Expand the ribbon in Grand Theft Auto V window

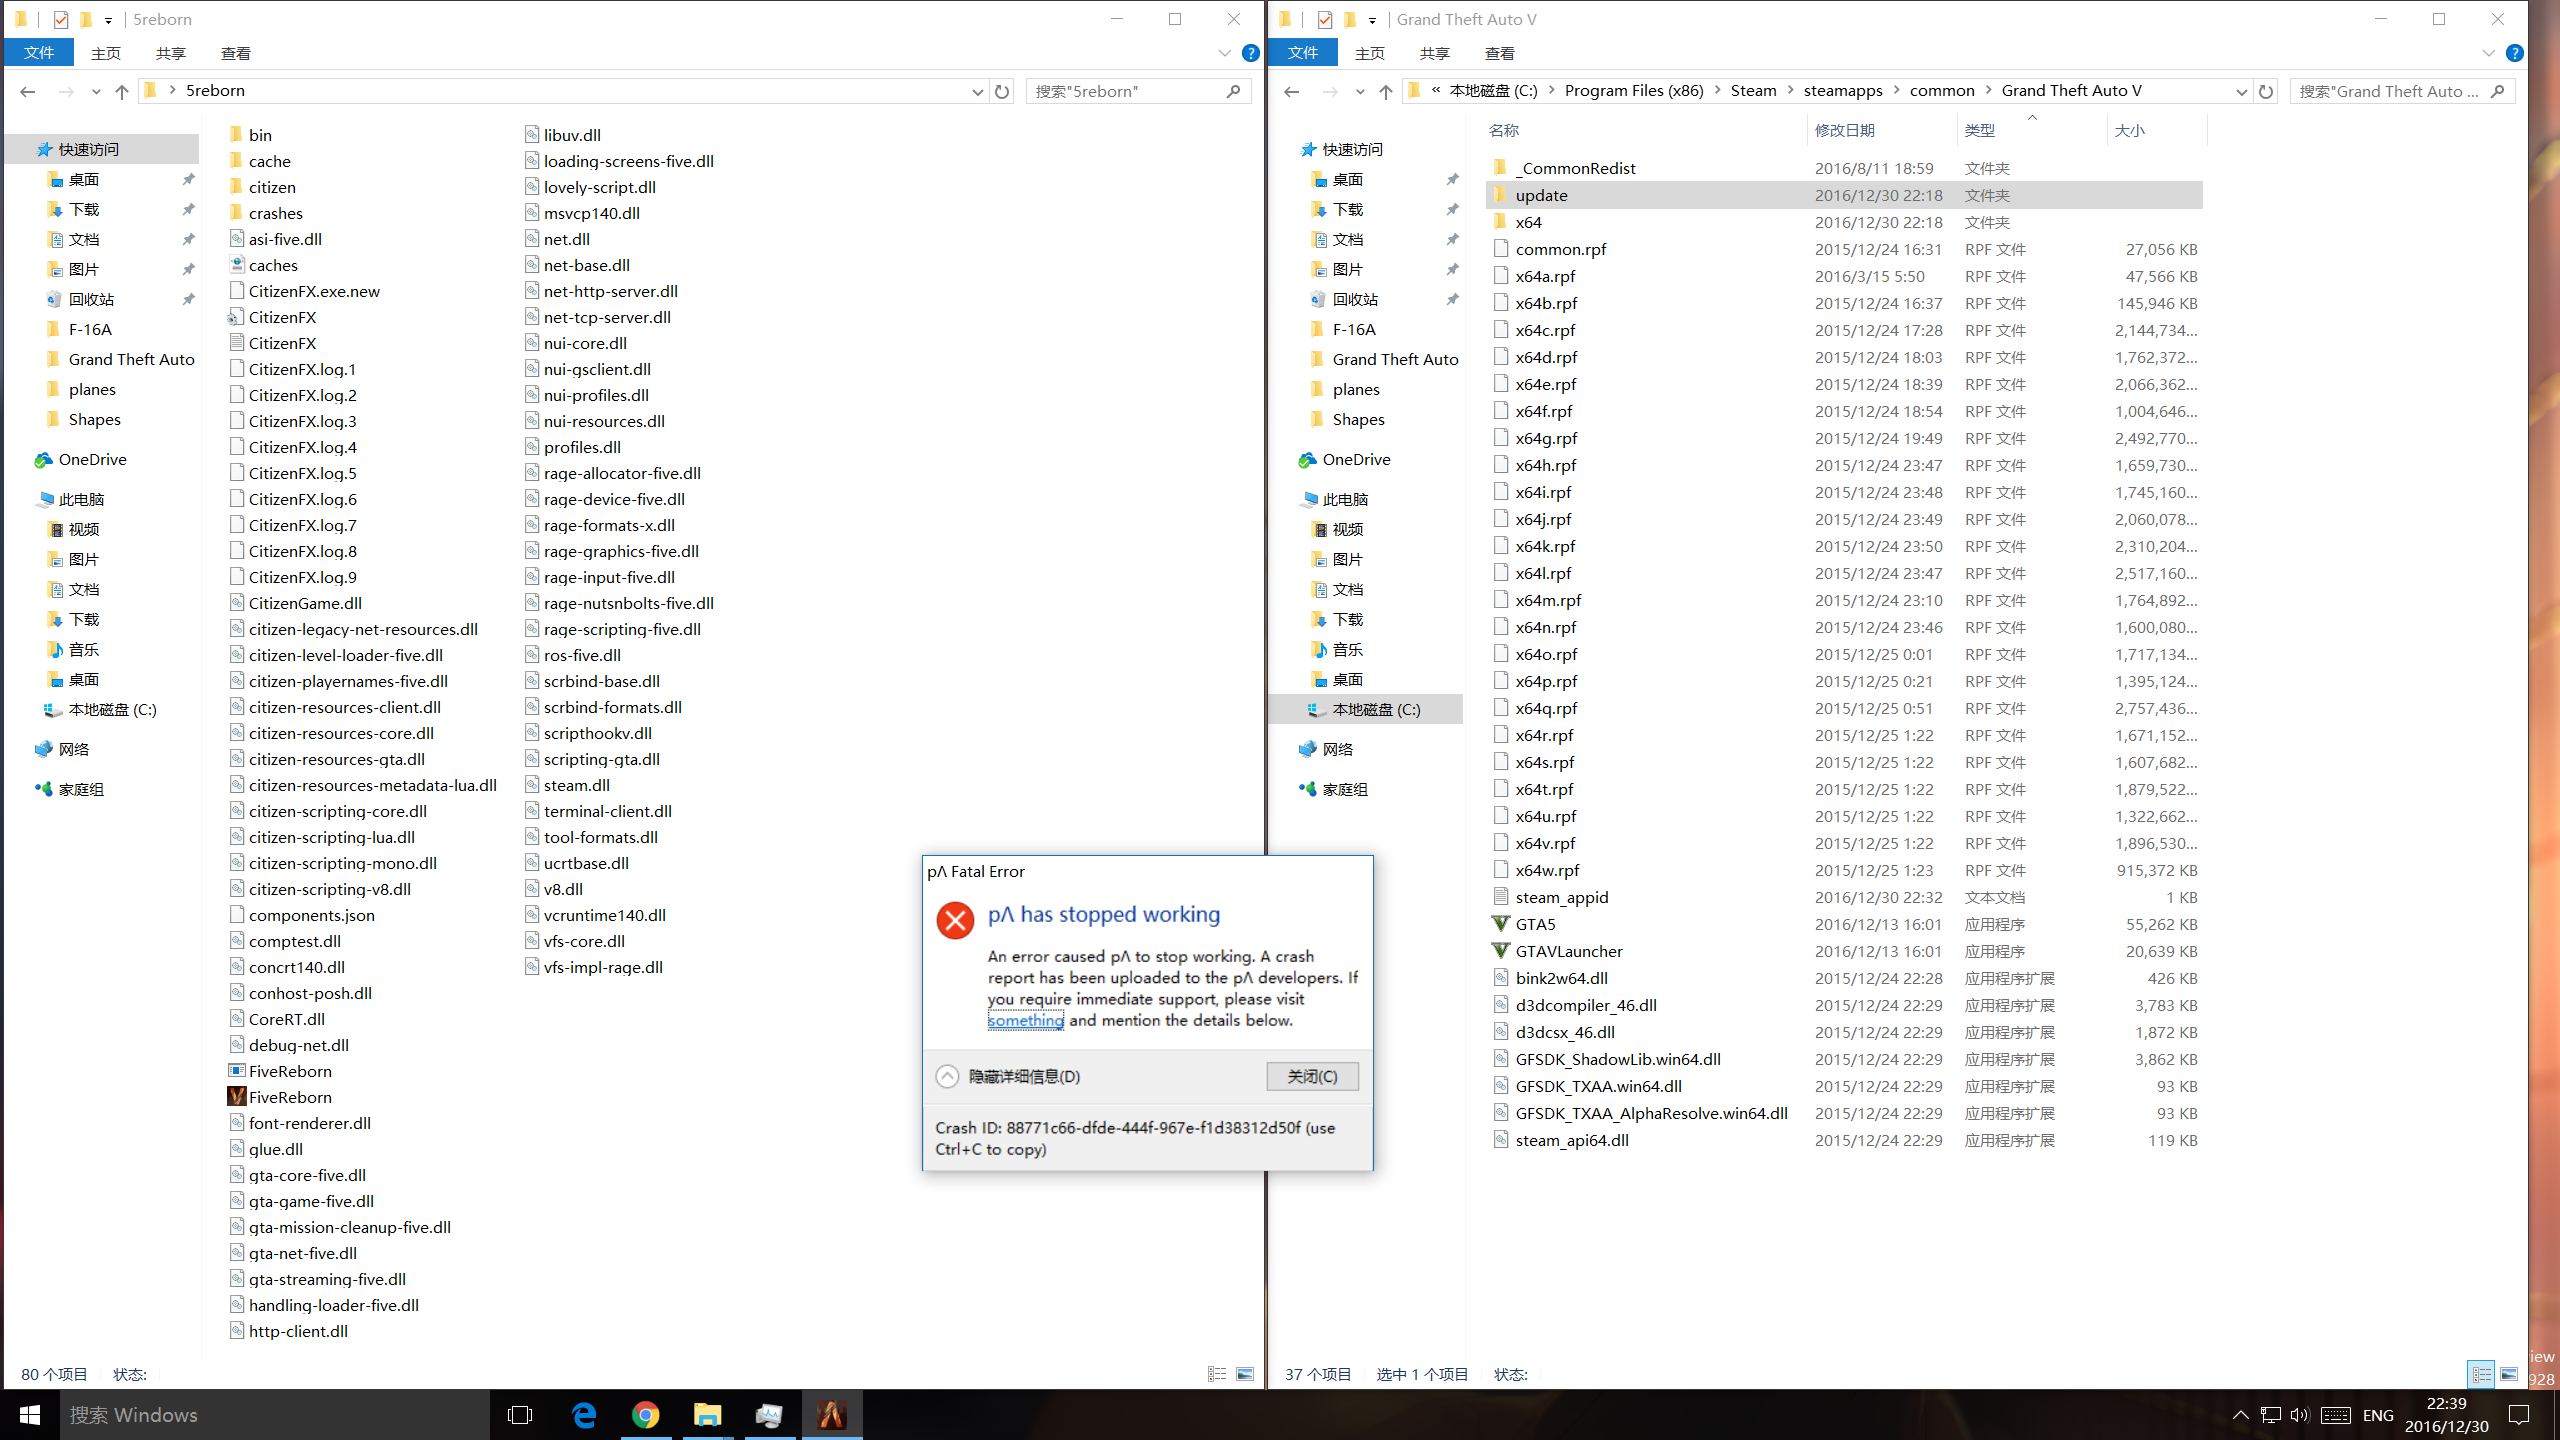coord(2488,53)
